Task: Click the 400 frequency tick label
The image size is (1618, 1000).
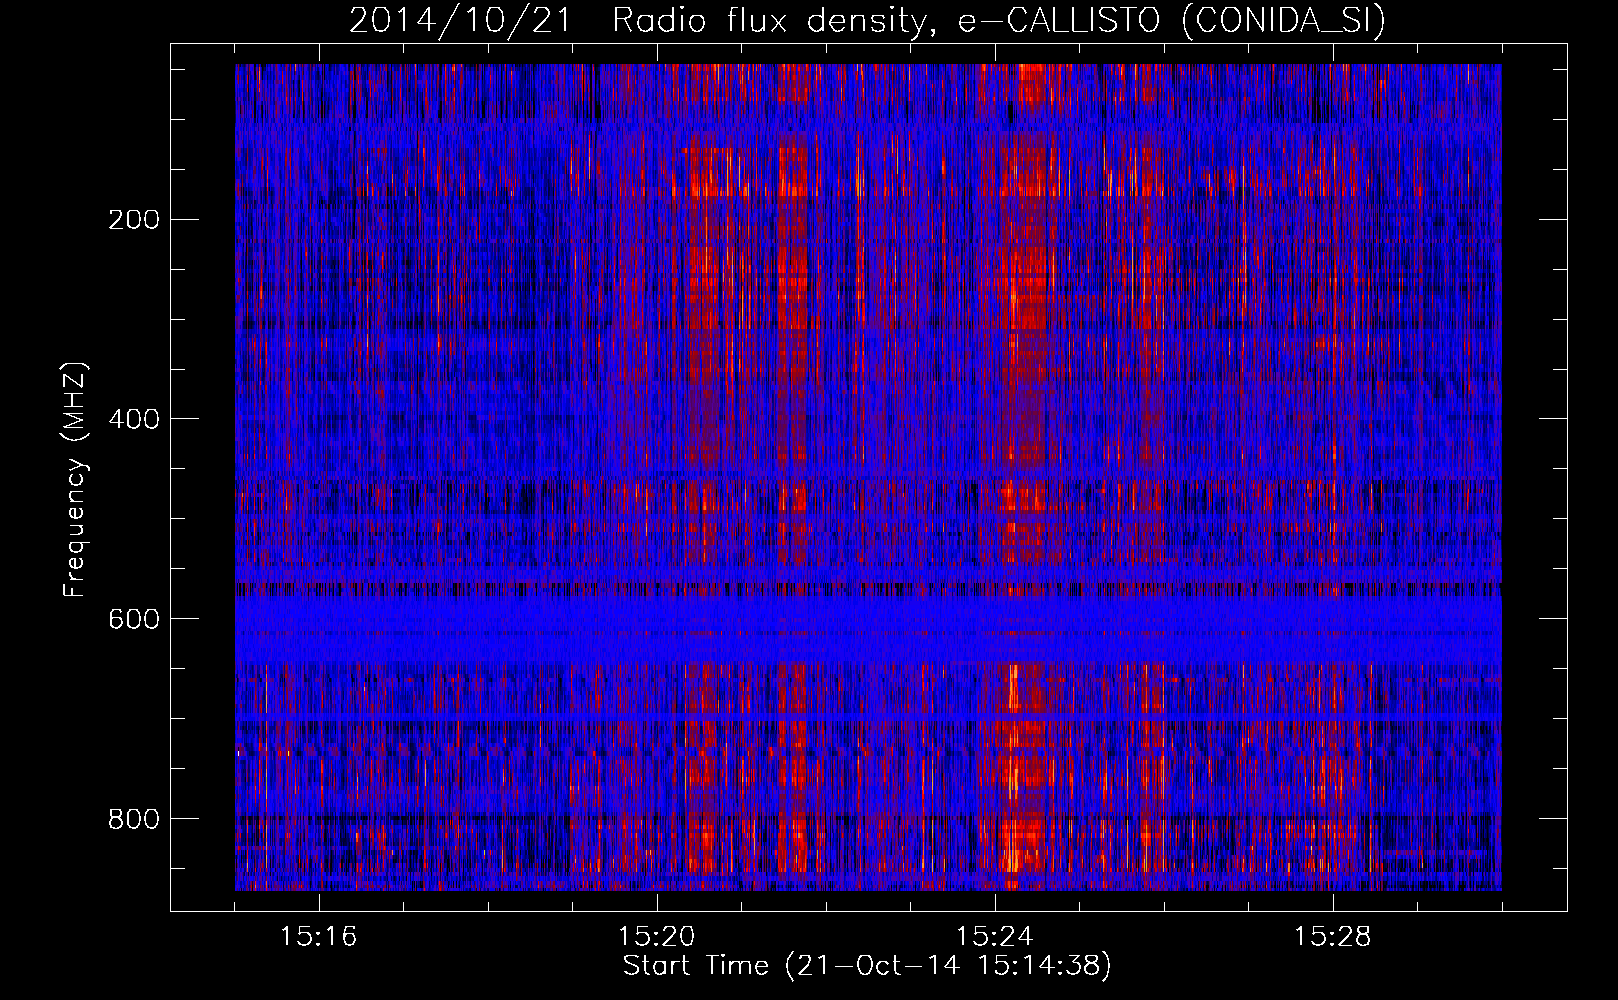Action: [133, 419]
